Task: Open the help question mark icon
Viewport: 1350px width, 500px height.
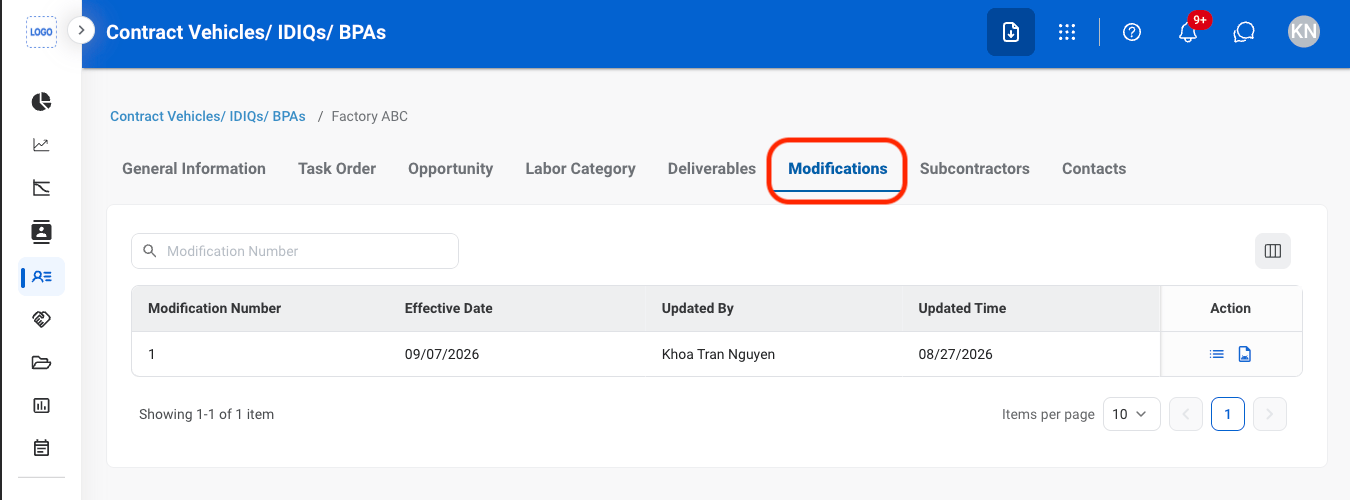Action: (x=1132, y=32)
